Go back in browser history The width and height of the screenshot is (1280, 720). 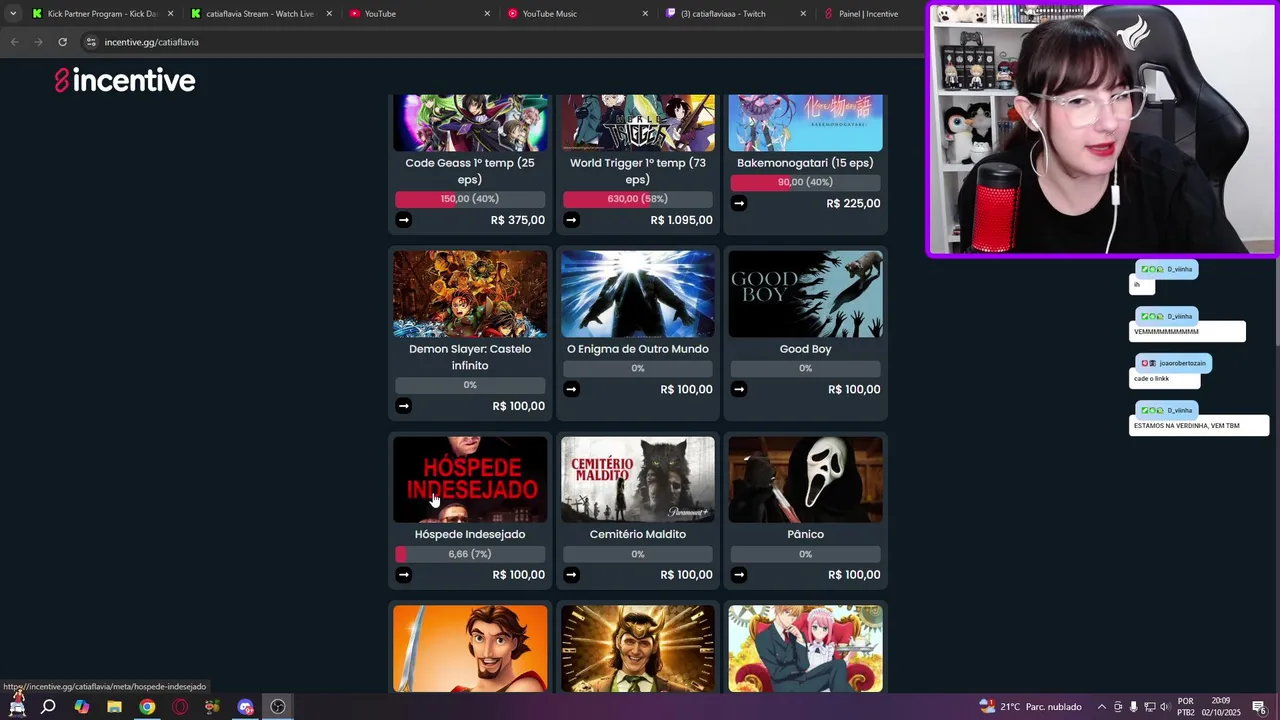click(14, 42)
